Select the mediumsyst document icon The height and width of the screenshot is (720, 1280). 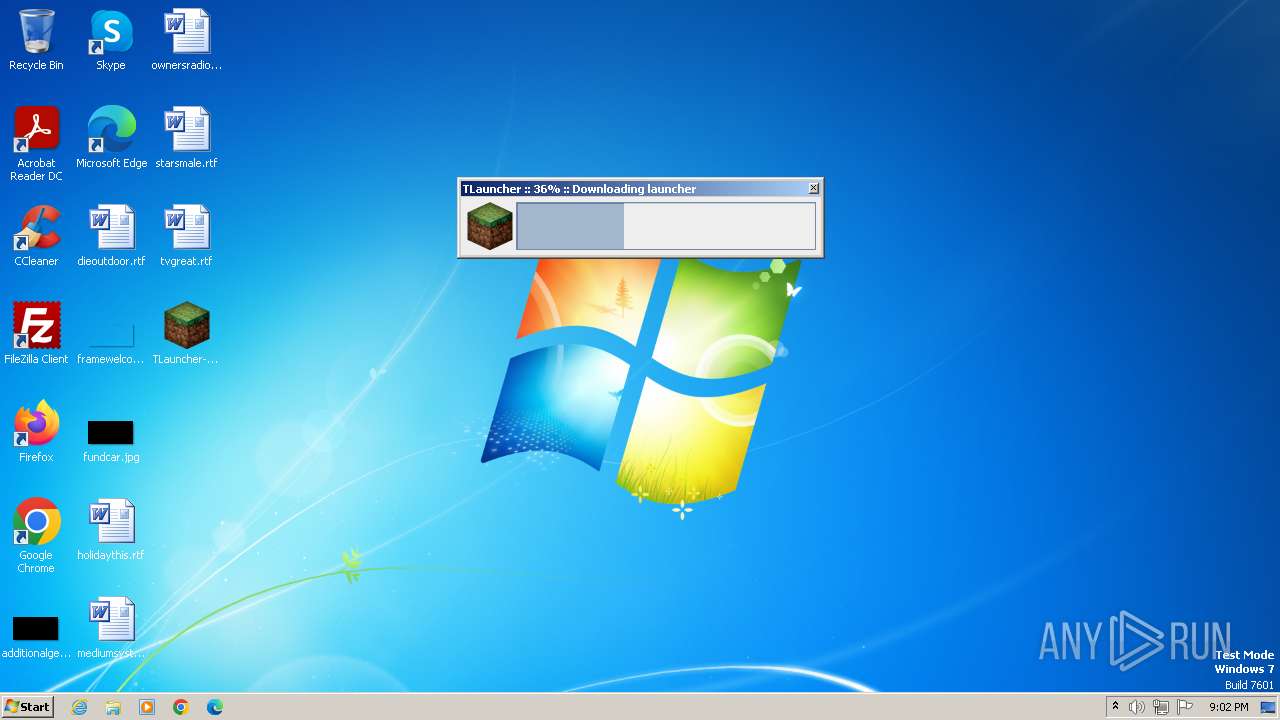[111, 628]
